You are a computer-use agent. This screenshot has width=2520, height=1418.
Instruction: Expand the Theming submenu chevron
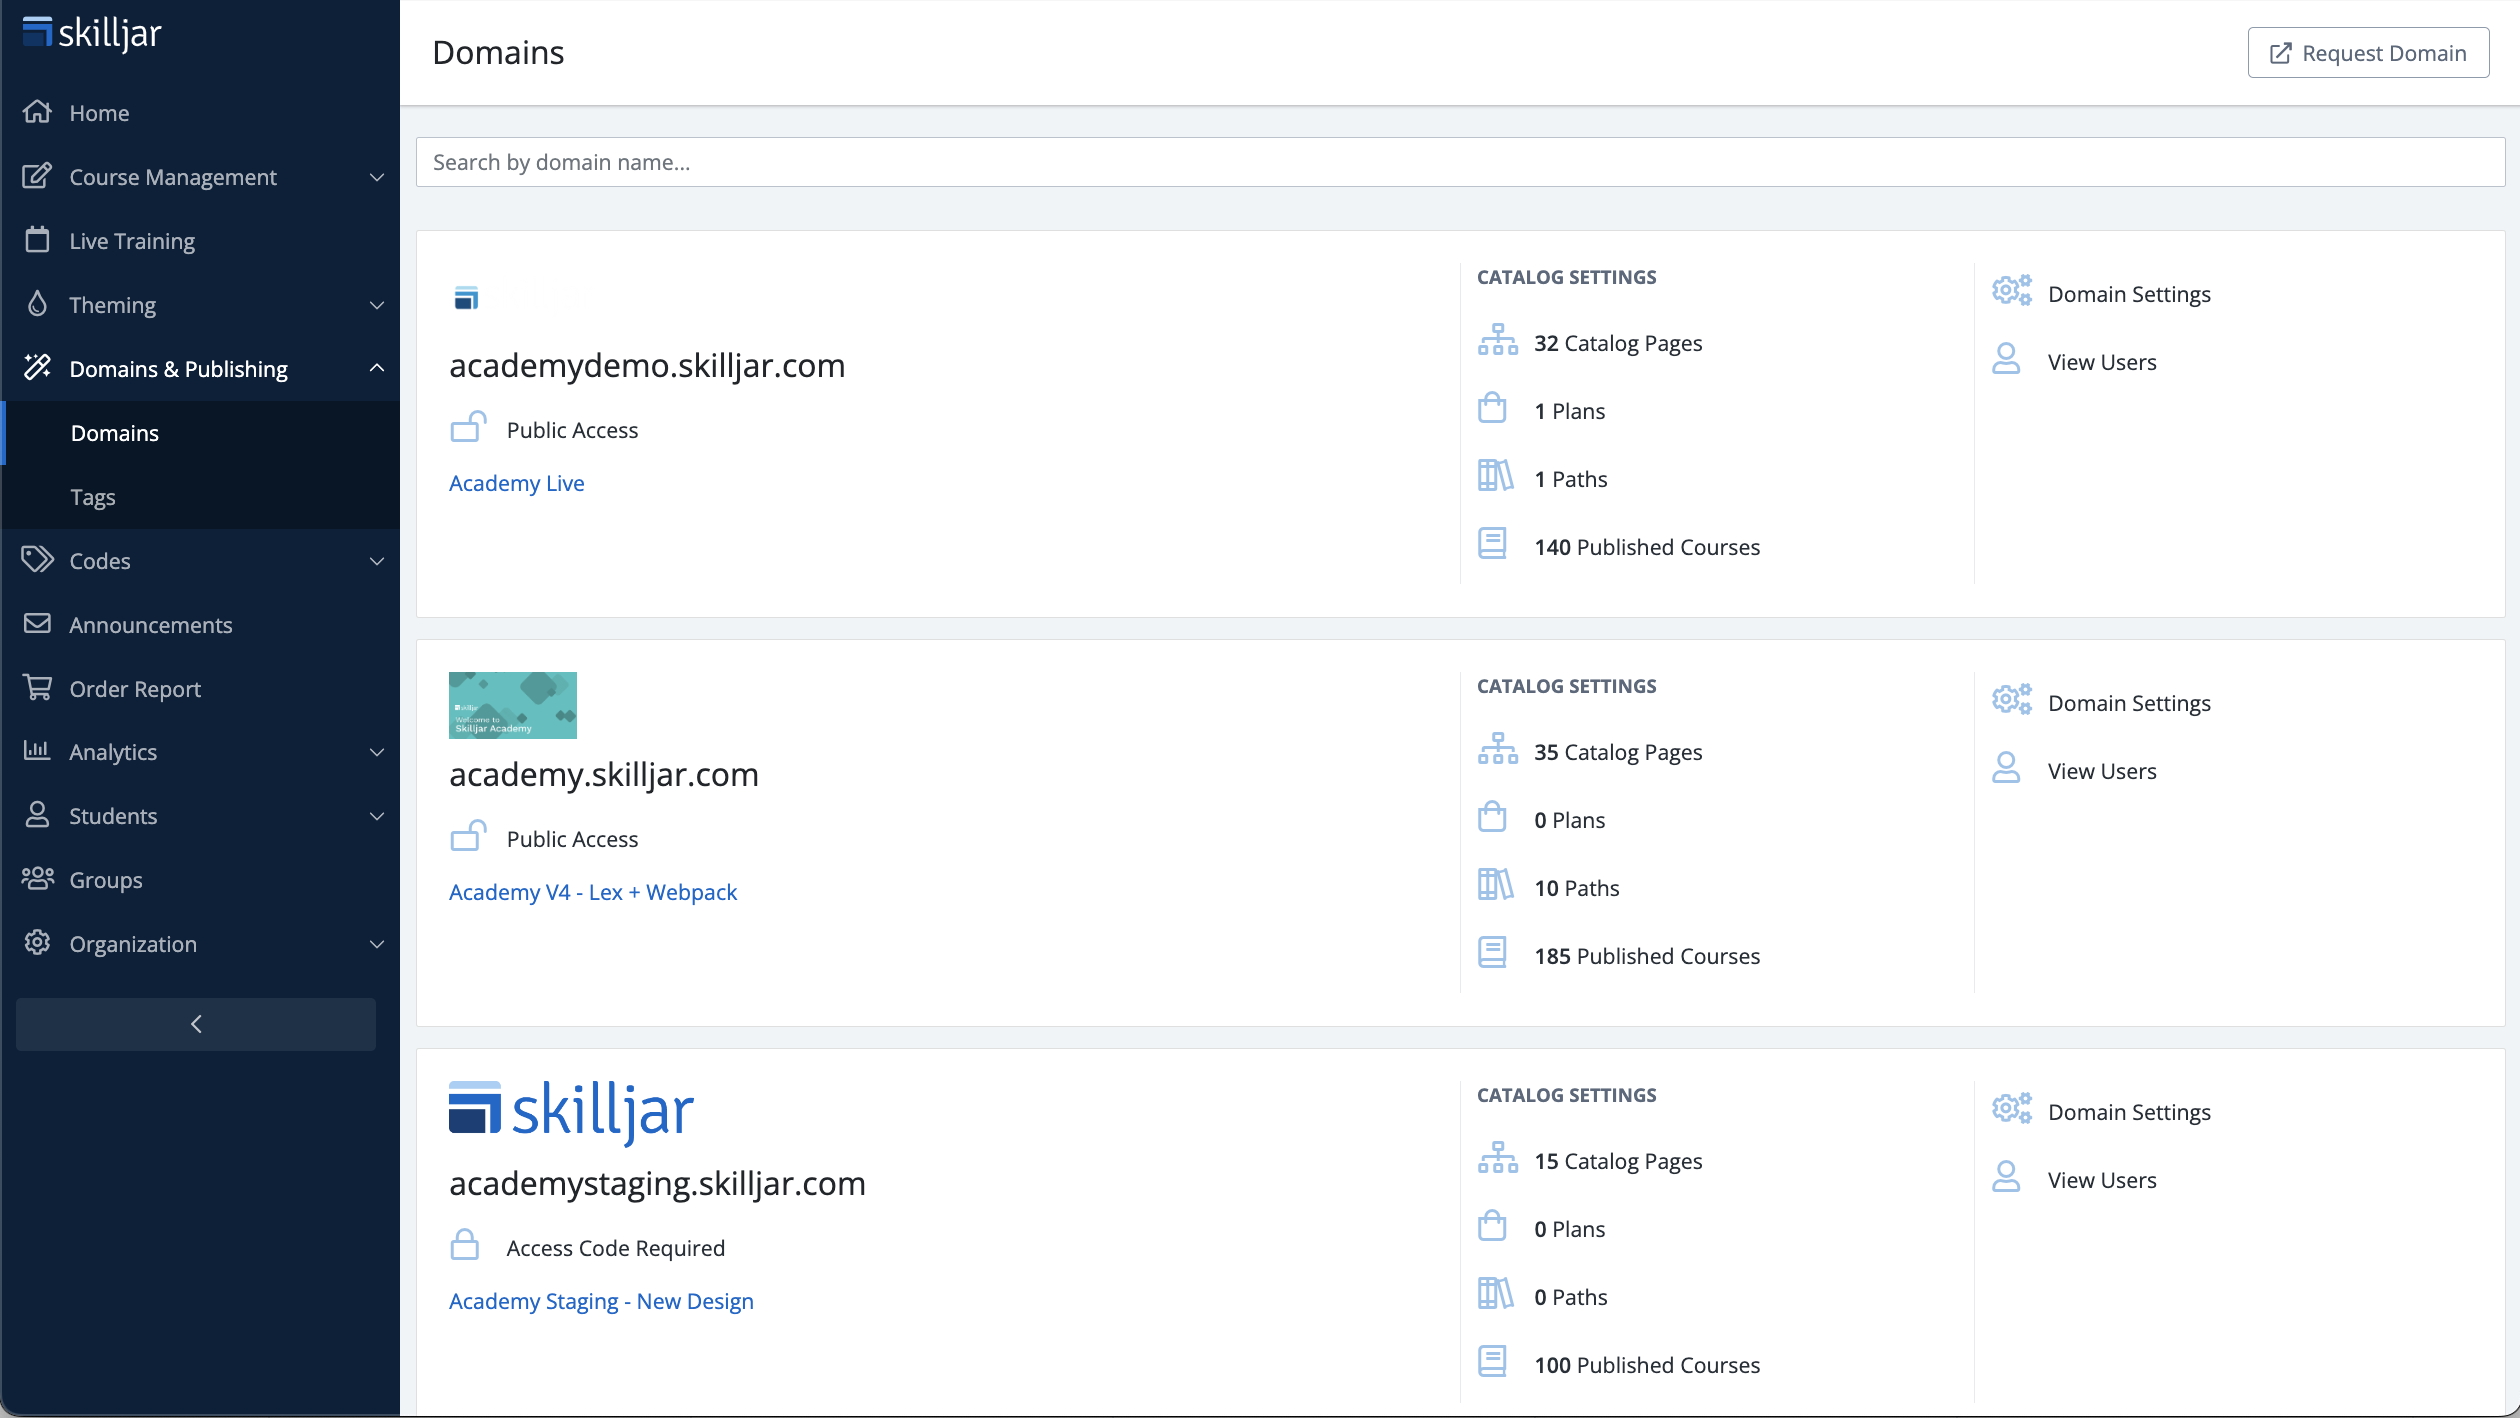[377, 305]
